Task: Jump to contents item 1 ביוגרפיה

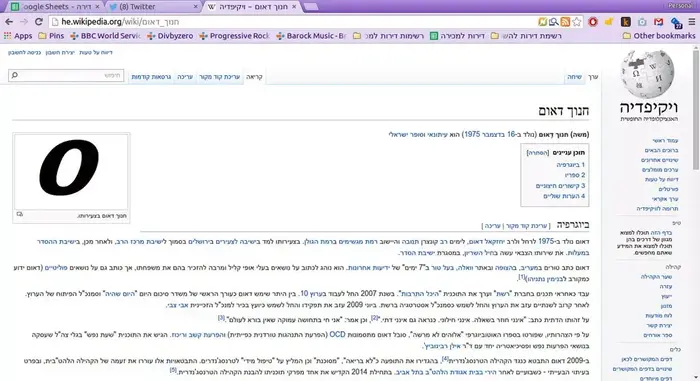Action: (x=571, y=165)
